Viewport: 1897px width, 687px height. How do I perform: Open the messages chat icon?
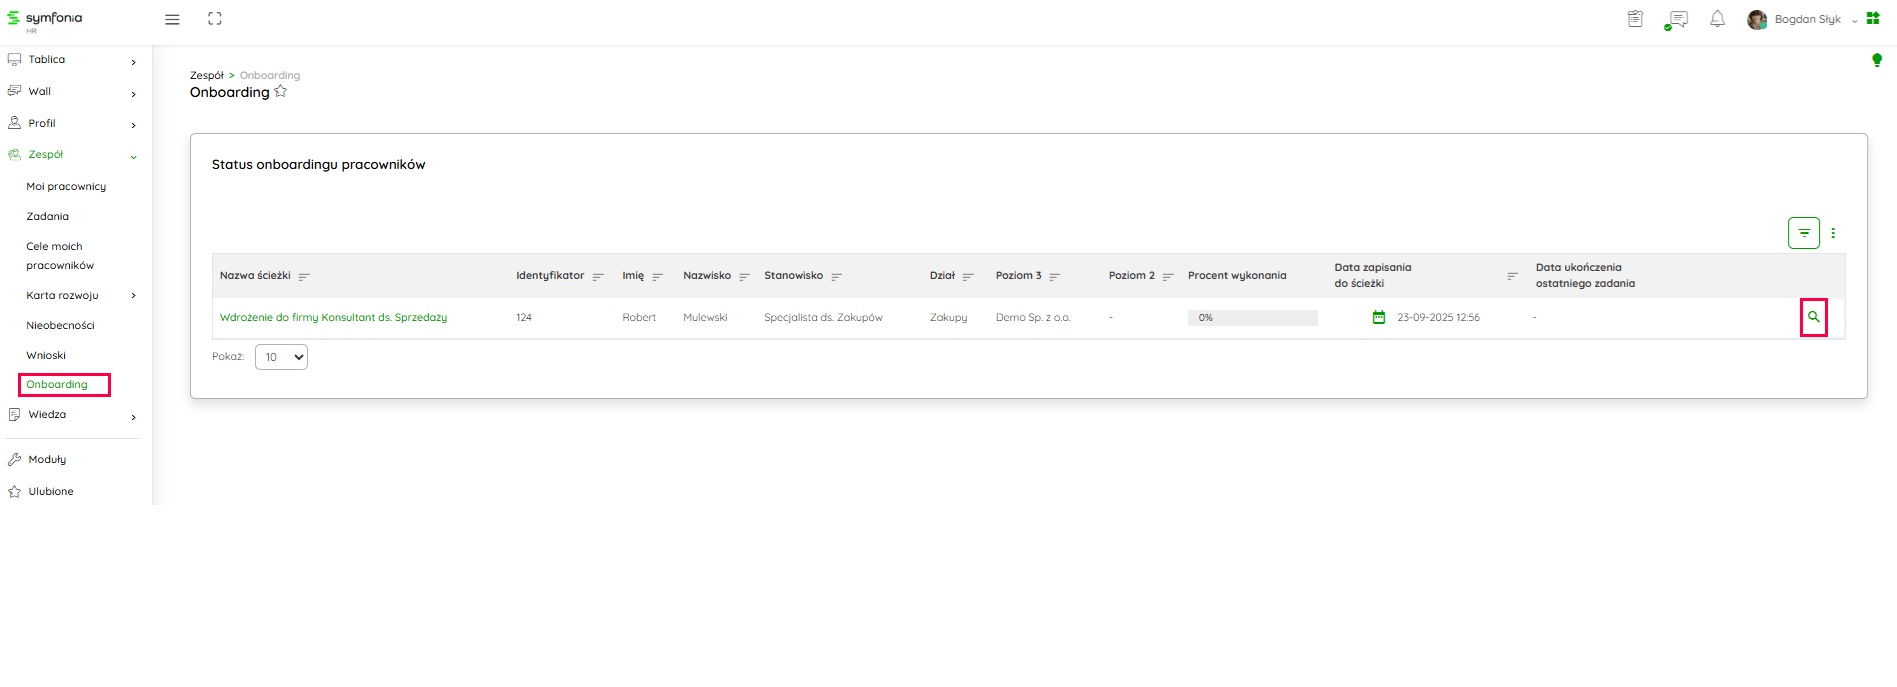point(1677,19)
